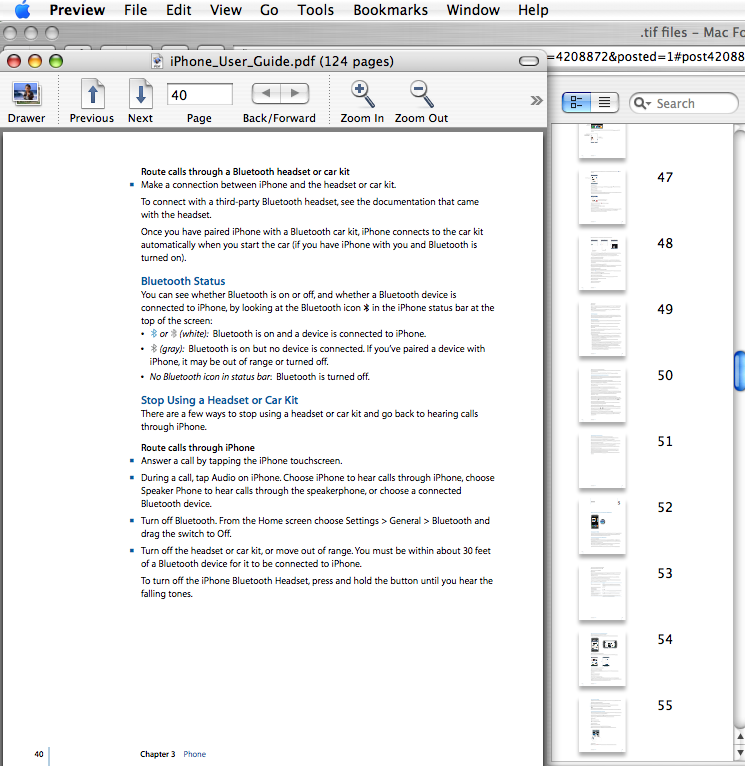The width and height of the screenshot is (745, 766).
Task: Open the Apple menu
Action: point(22,10)
